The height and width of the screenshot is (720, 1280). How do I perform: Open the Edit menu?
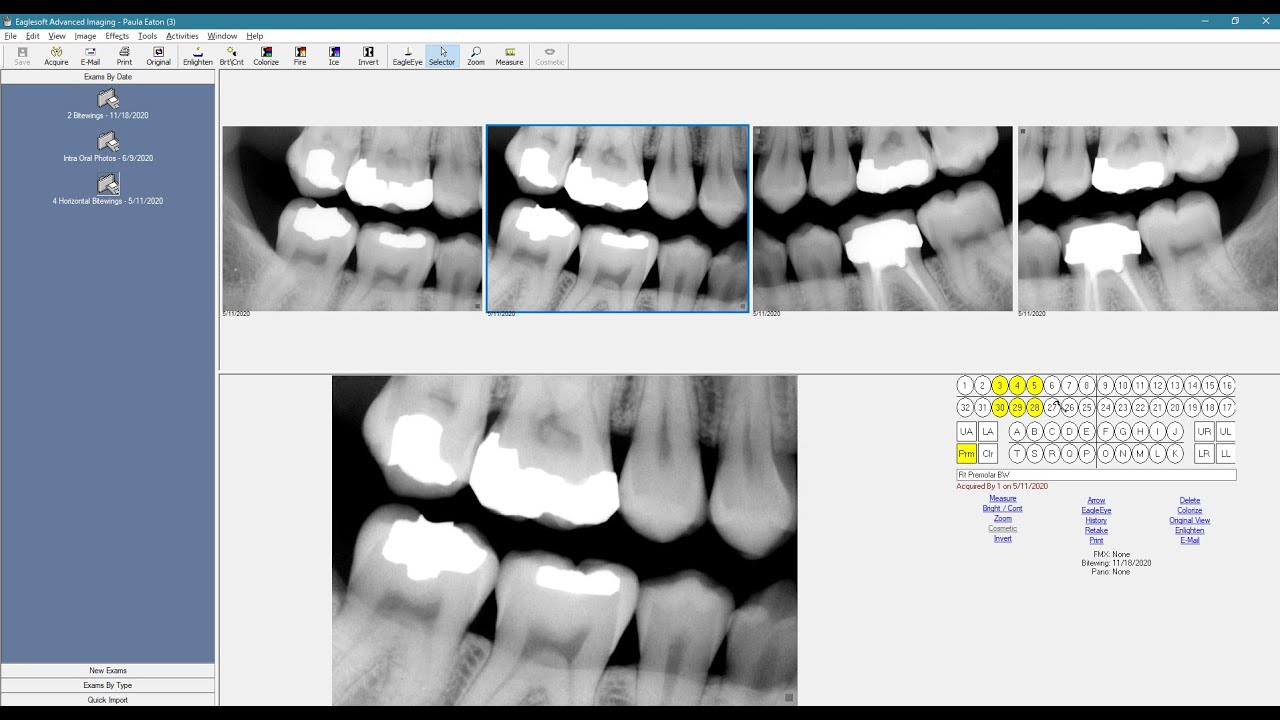[33, 36]
